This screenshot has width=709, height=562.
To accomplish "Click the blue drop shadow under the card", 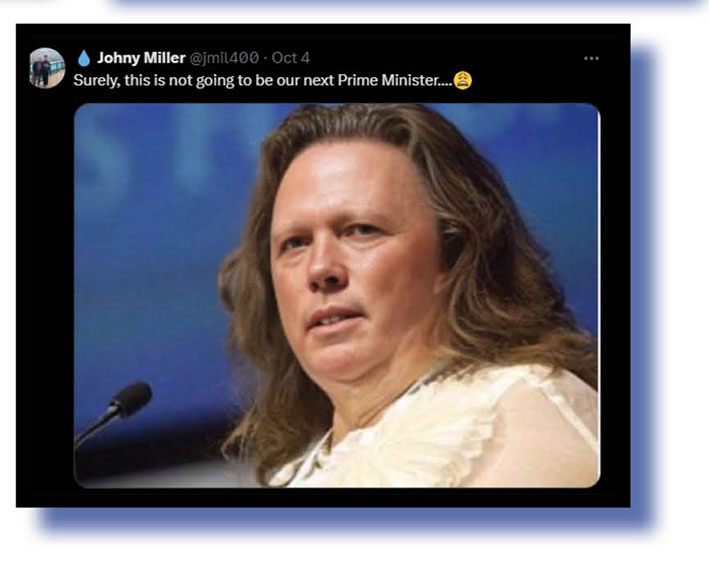I will click(x=344, y=519).
